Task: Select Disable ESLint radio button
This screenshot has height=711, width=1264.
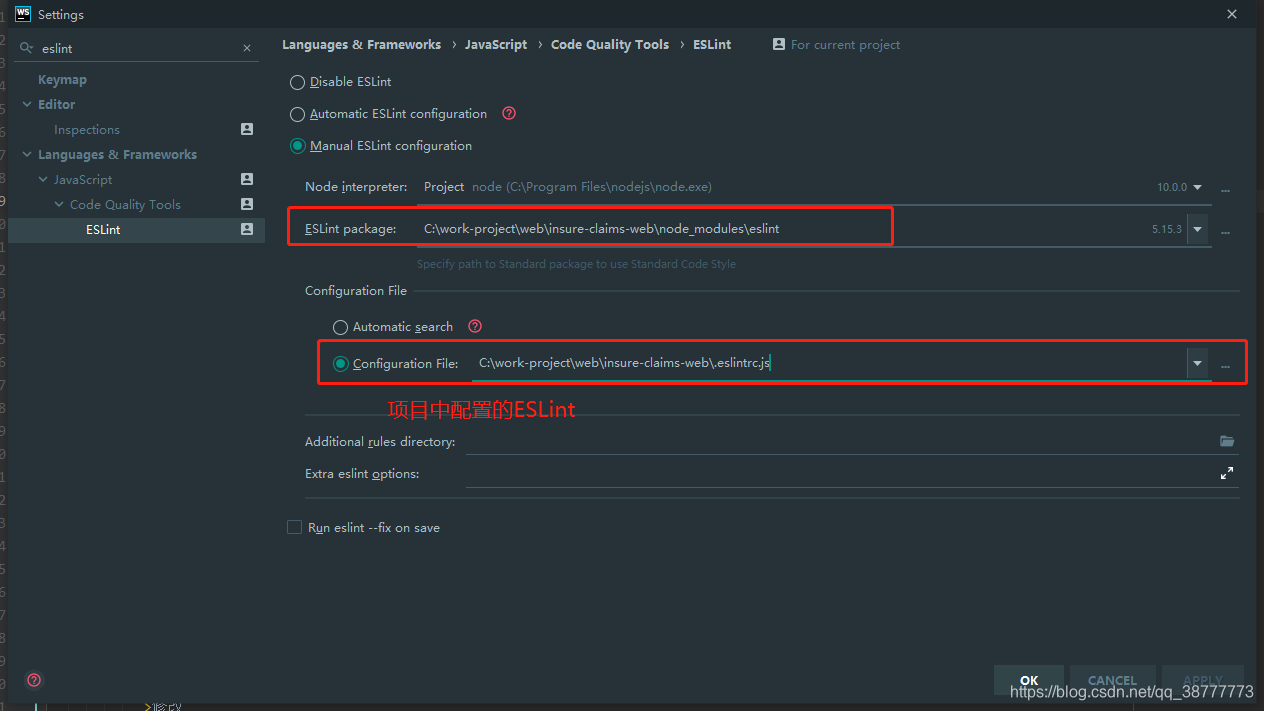Action: pos(297,82)
